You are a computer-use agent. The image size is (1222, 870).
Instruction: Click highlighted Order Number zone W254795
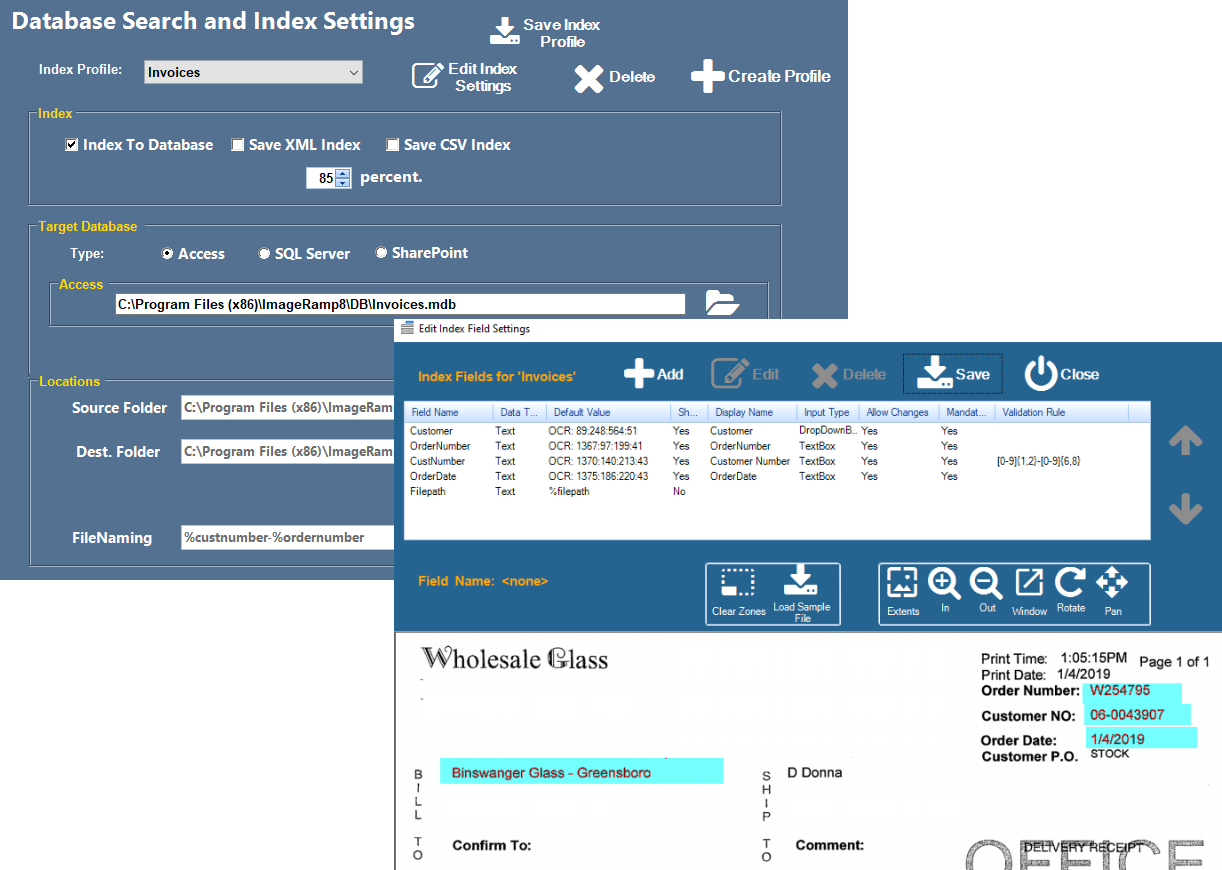click(1133, 691)
